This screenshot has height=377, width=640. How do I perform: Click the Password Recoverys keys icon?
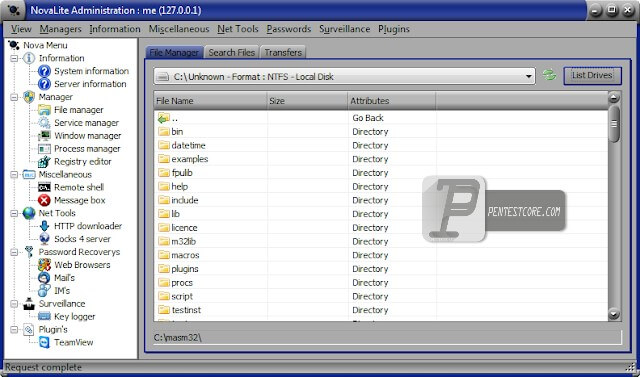coord(29,252)
